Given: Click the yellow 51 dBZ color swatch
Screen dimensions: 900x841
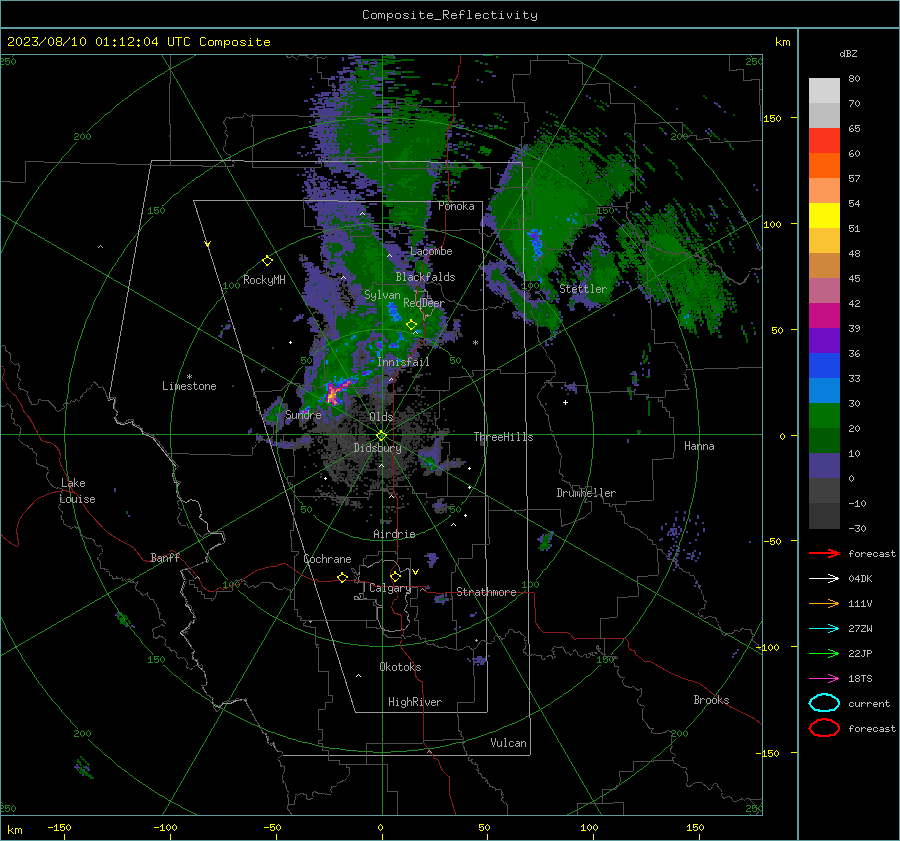Looking at the screenshot, I should click(x=824, y=215).
